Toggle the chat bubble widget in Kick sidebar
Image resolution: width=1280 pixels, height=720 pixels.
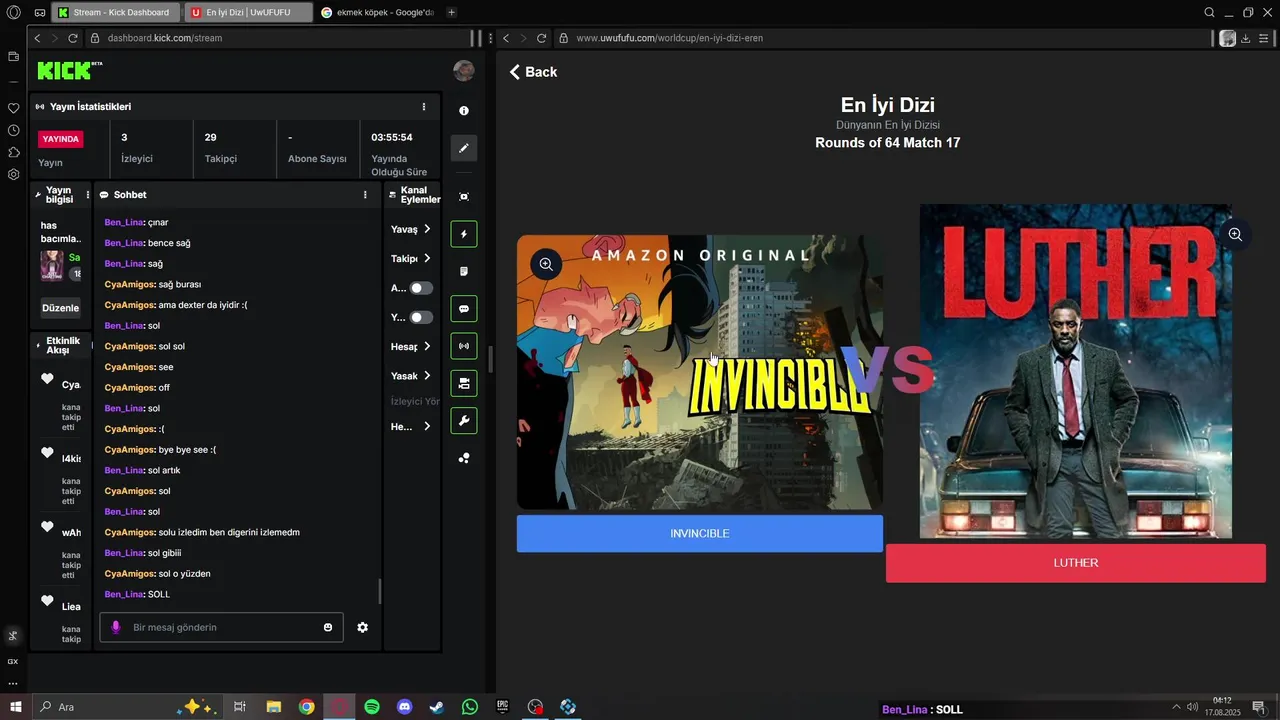(x=464, y=309)
